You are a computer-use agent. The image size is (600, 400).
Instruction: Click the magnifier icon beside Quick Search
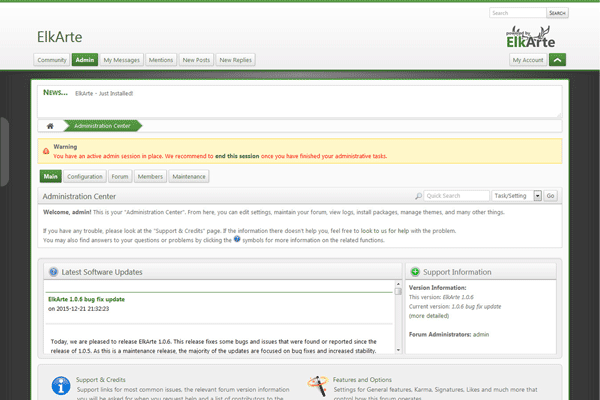419,196
